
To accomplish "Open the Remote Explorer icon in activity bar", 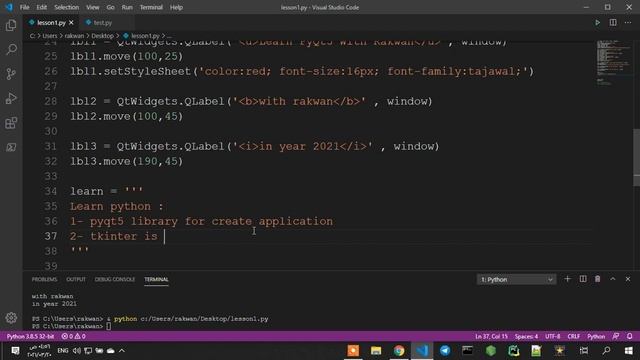I will tap(11, 147).
